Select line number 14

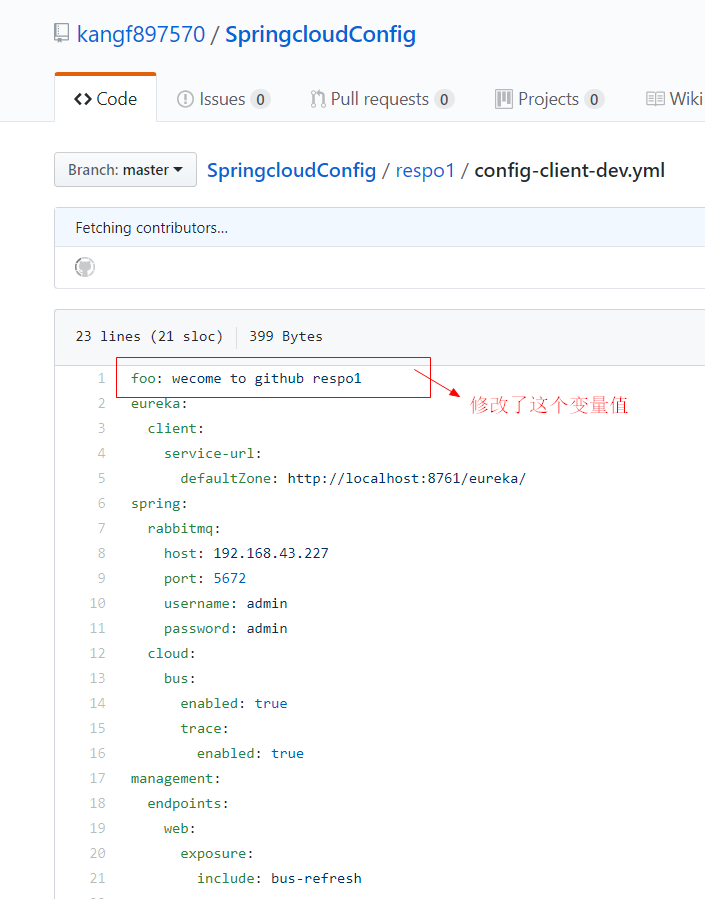(97, 703)
